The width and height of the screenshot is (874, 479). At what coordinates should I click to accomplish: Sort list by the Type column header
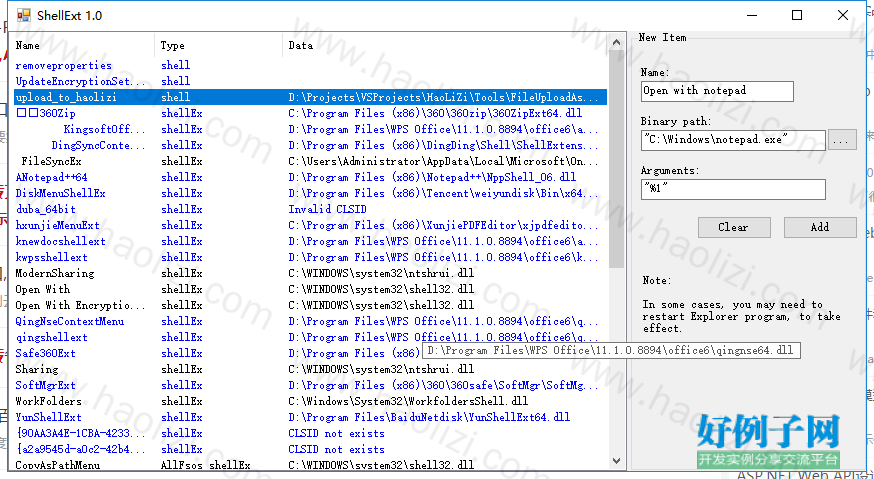point(219,45)
